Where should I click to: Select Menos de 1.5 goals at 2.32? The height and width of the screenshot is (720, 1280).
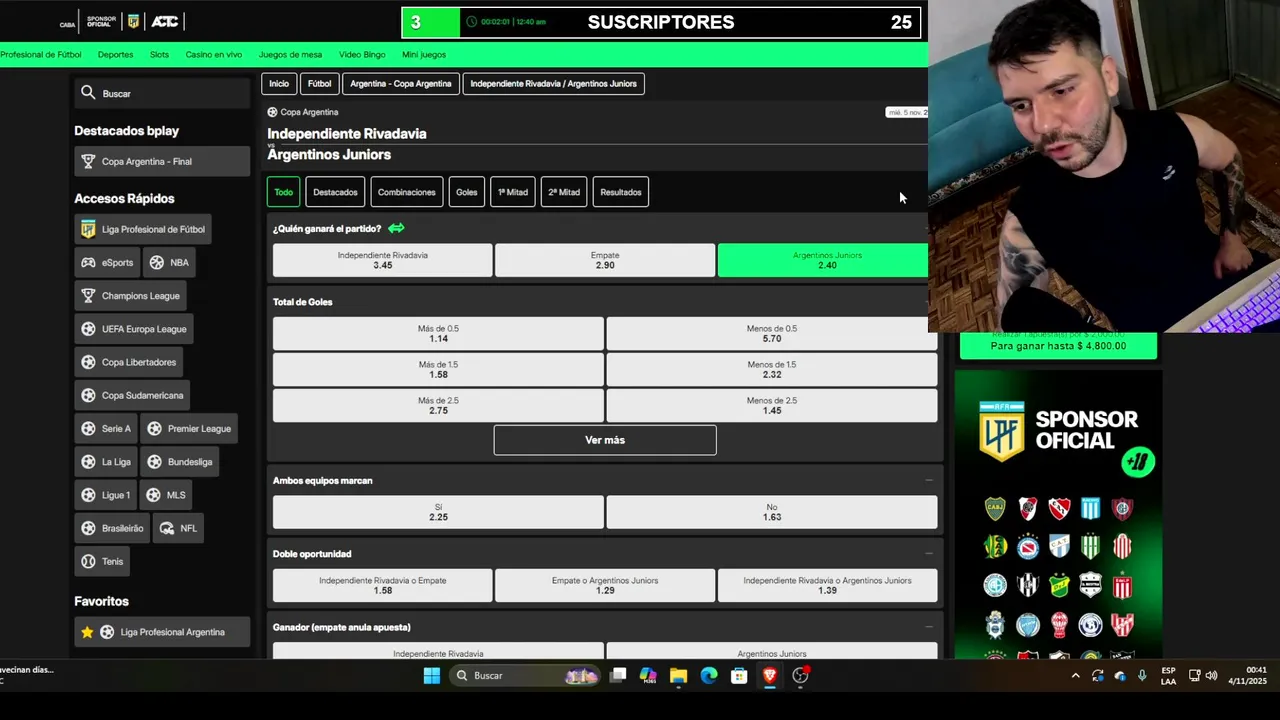772,370
